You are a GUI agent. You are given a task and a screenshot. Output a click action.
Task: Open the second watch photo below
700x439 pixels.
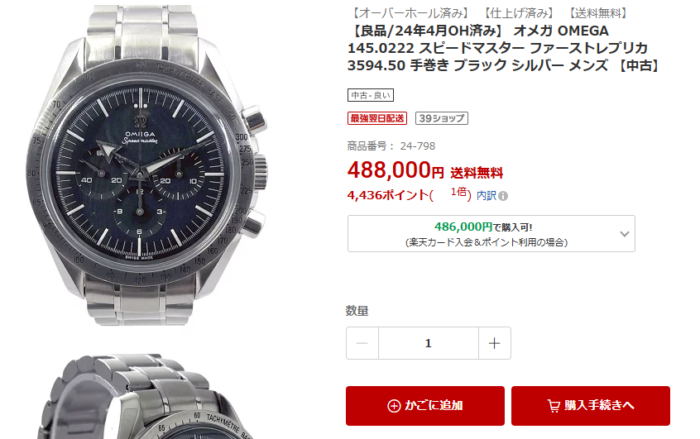[147, 397]
